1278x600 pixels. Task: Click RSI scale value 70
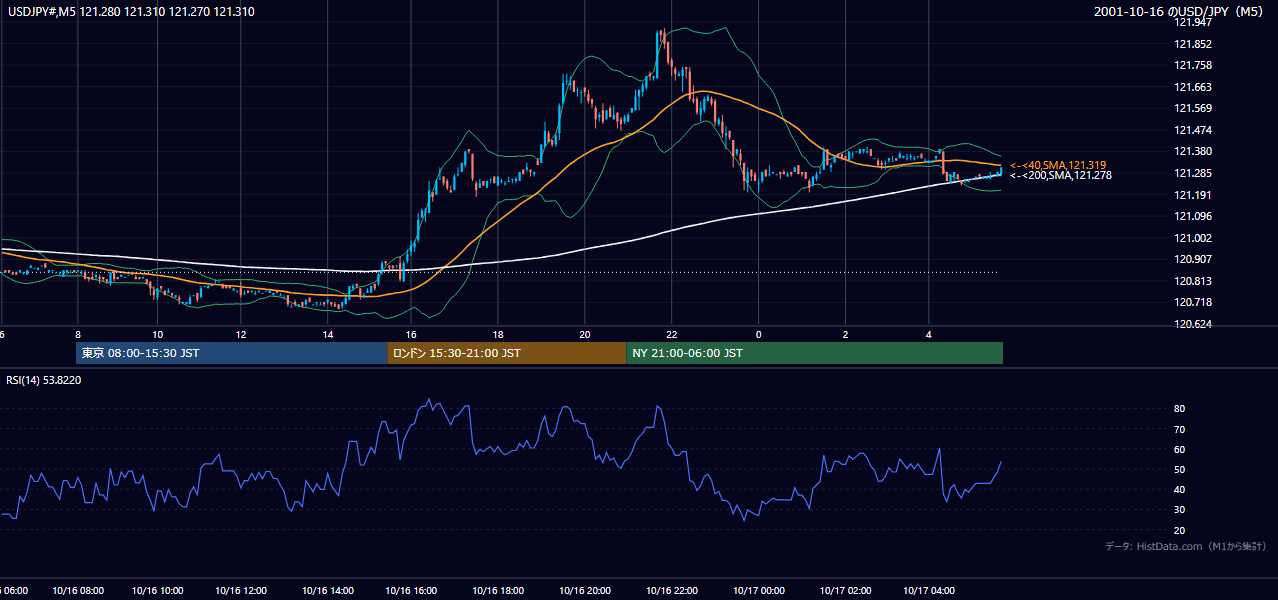1179,429
